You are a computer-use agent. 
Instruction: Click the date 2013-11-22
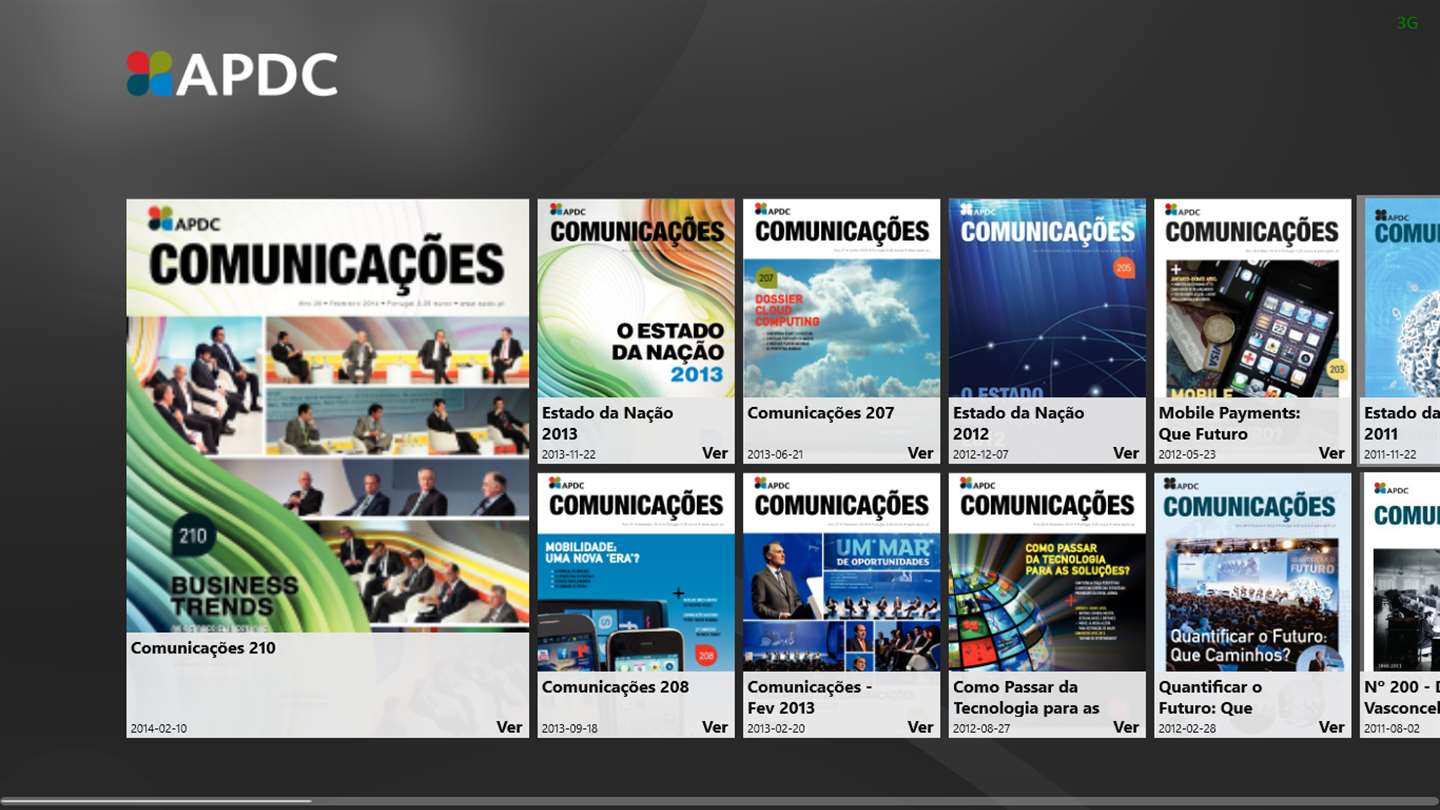pyautogui.click(x=569, y=454)
